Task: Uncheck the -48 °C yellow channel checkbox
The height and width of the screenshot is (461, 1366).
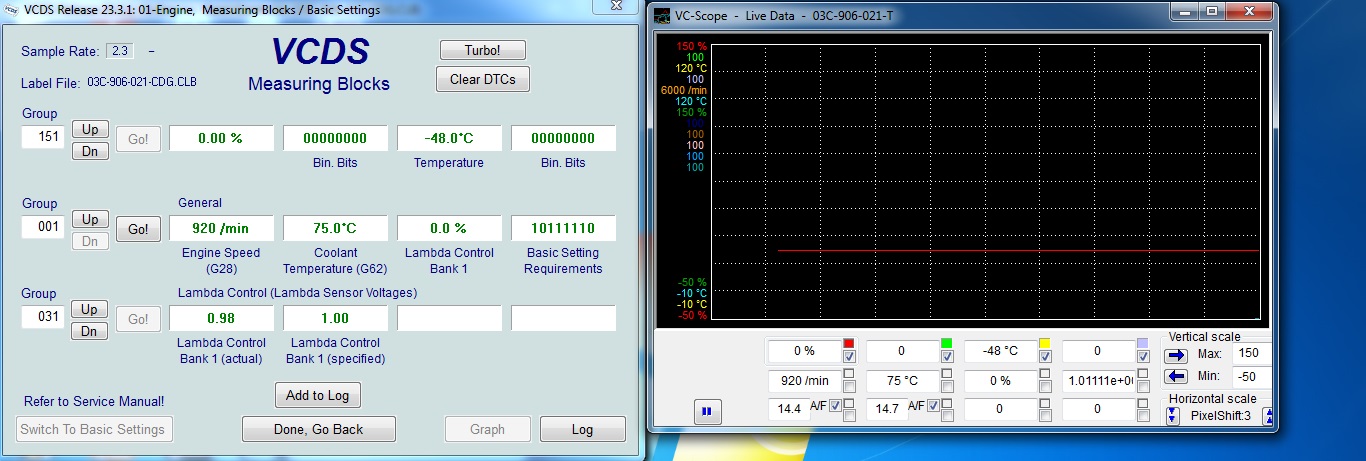Action: tap(1045, 356)
